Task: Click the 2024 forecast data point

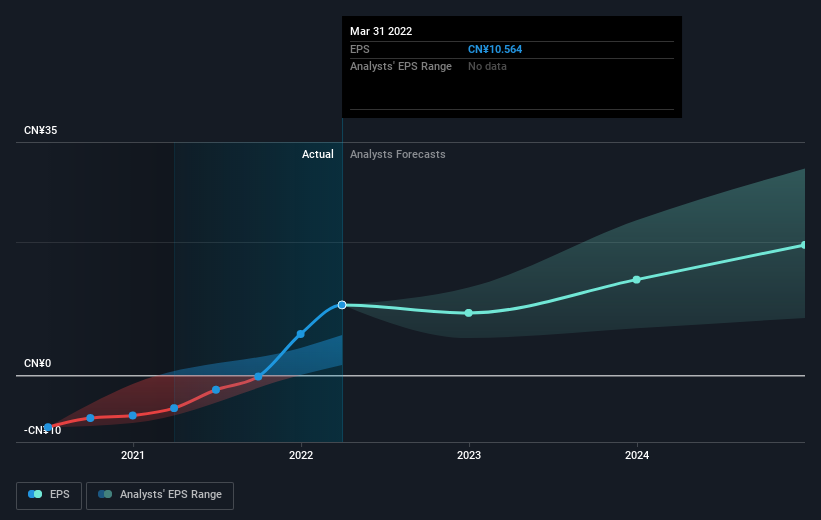Action: coord(636,280)
